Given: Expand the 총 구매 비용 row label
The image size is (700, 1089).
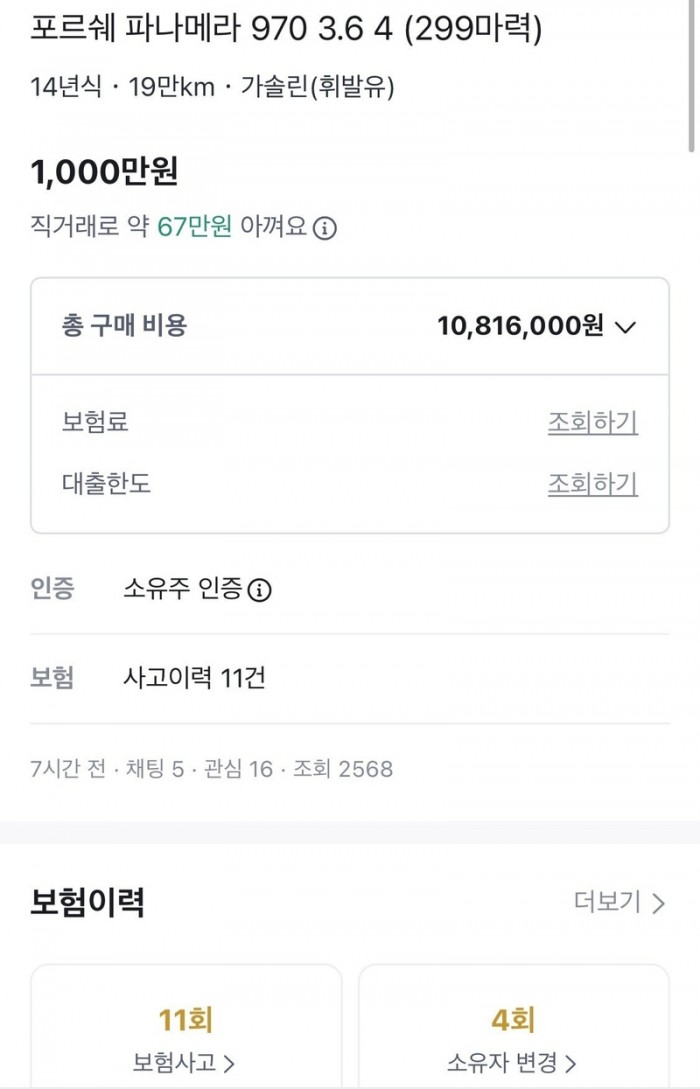Looking at the screenshot, I should [125, 325].
